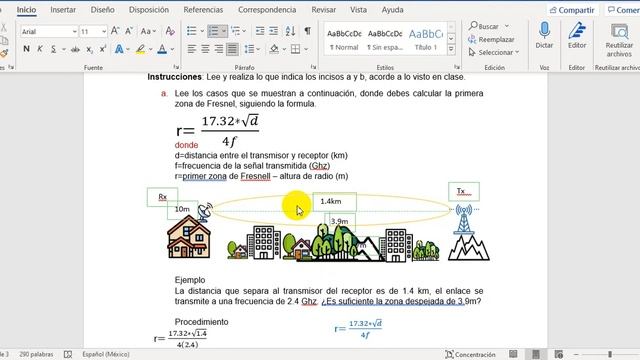Apply text effects blue A icon
Image resolution: width=640 pixels, height=360 pixels.
pyautogui.click(x=119, y=49)
